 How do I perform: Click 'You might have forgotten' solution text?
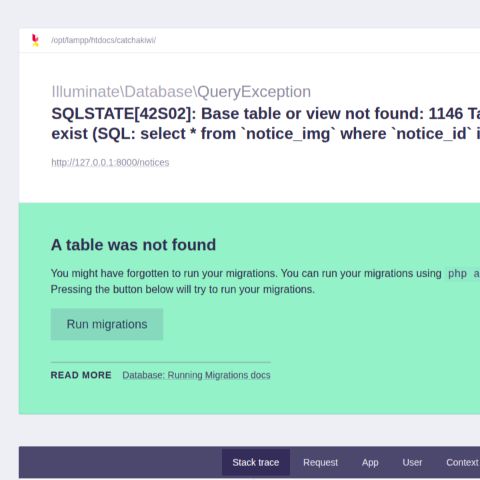click(x=246, y=273)
